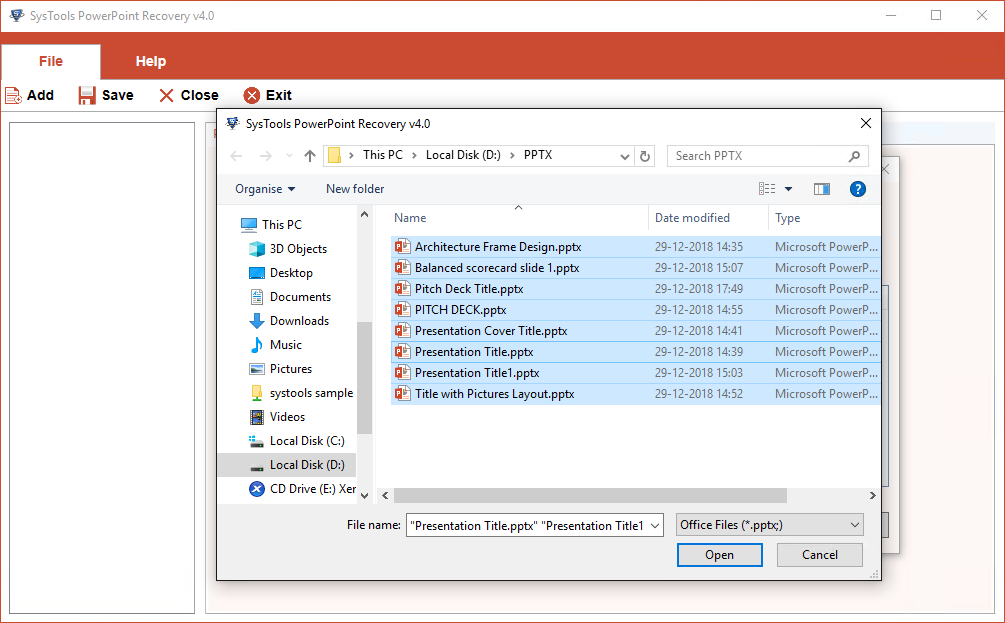This screenshot has height=623, width=1005.
Task: Open dialog help question mark icon
Action: coord(858,188)
